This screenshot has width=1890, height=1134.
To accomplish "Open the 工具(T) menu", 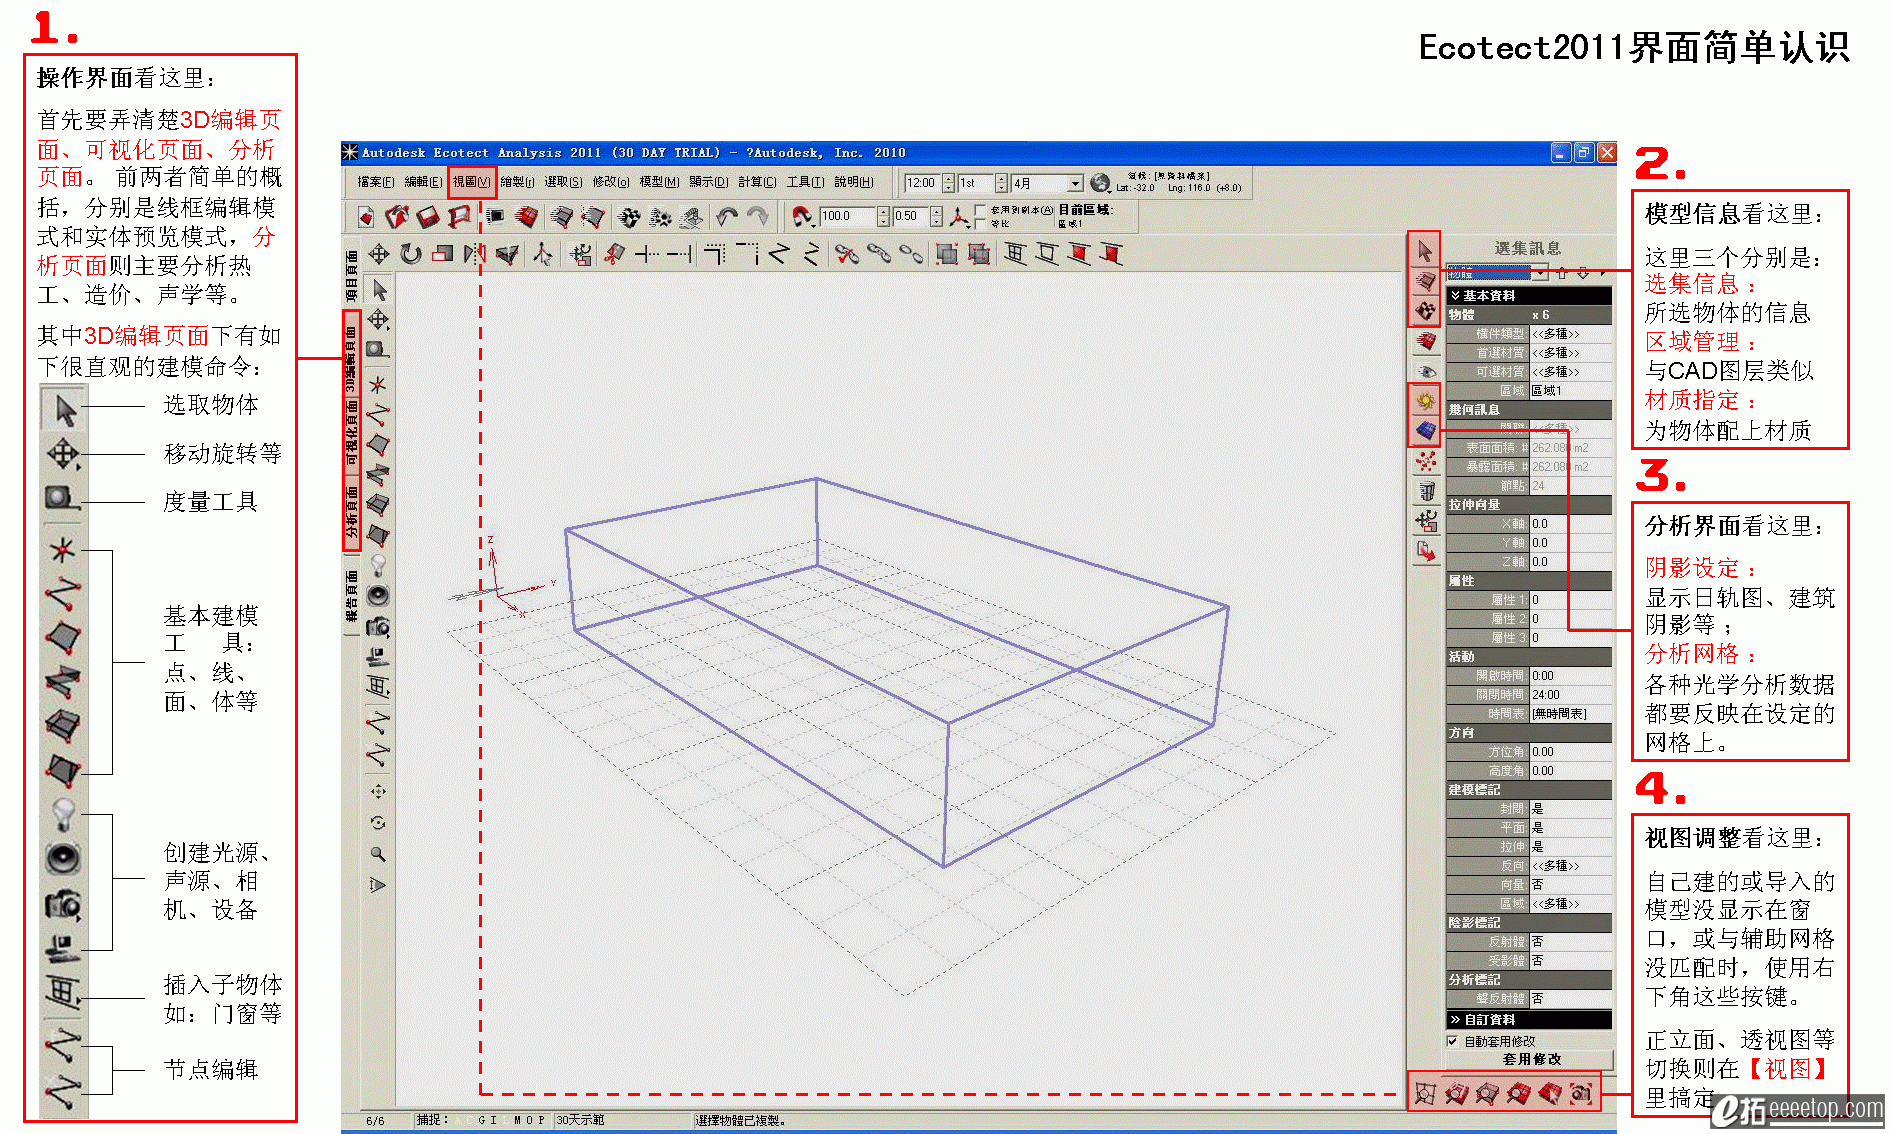I will click(805, 182).
